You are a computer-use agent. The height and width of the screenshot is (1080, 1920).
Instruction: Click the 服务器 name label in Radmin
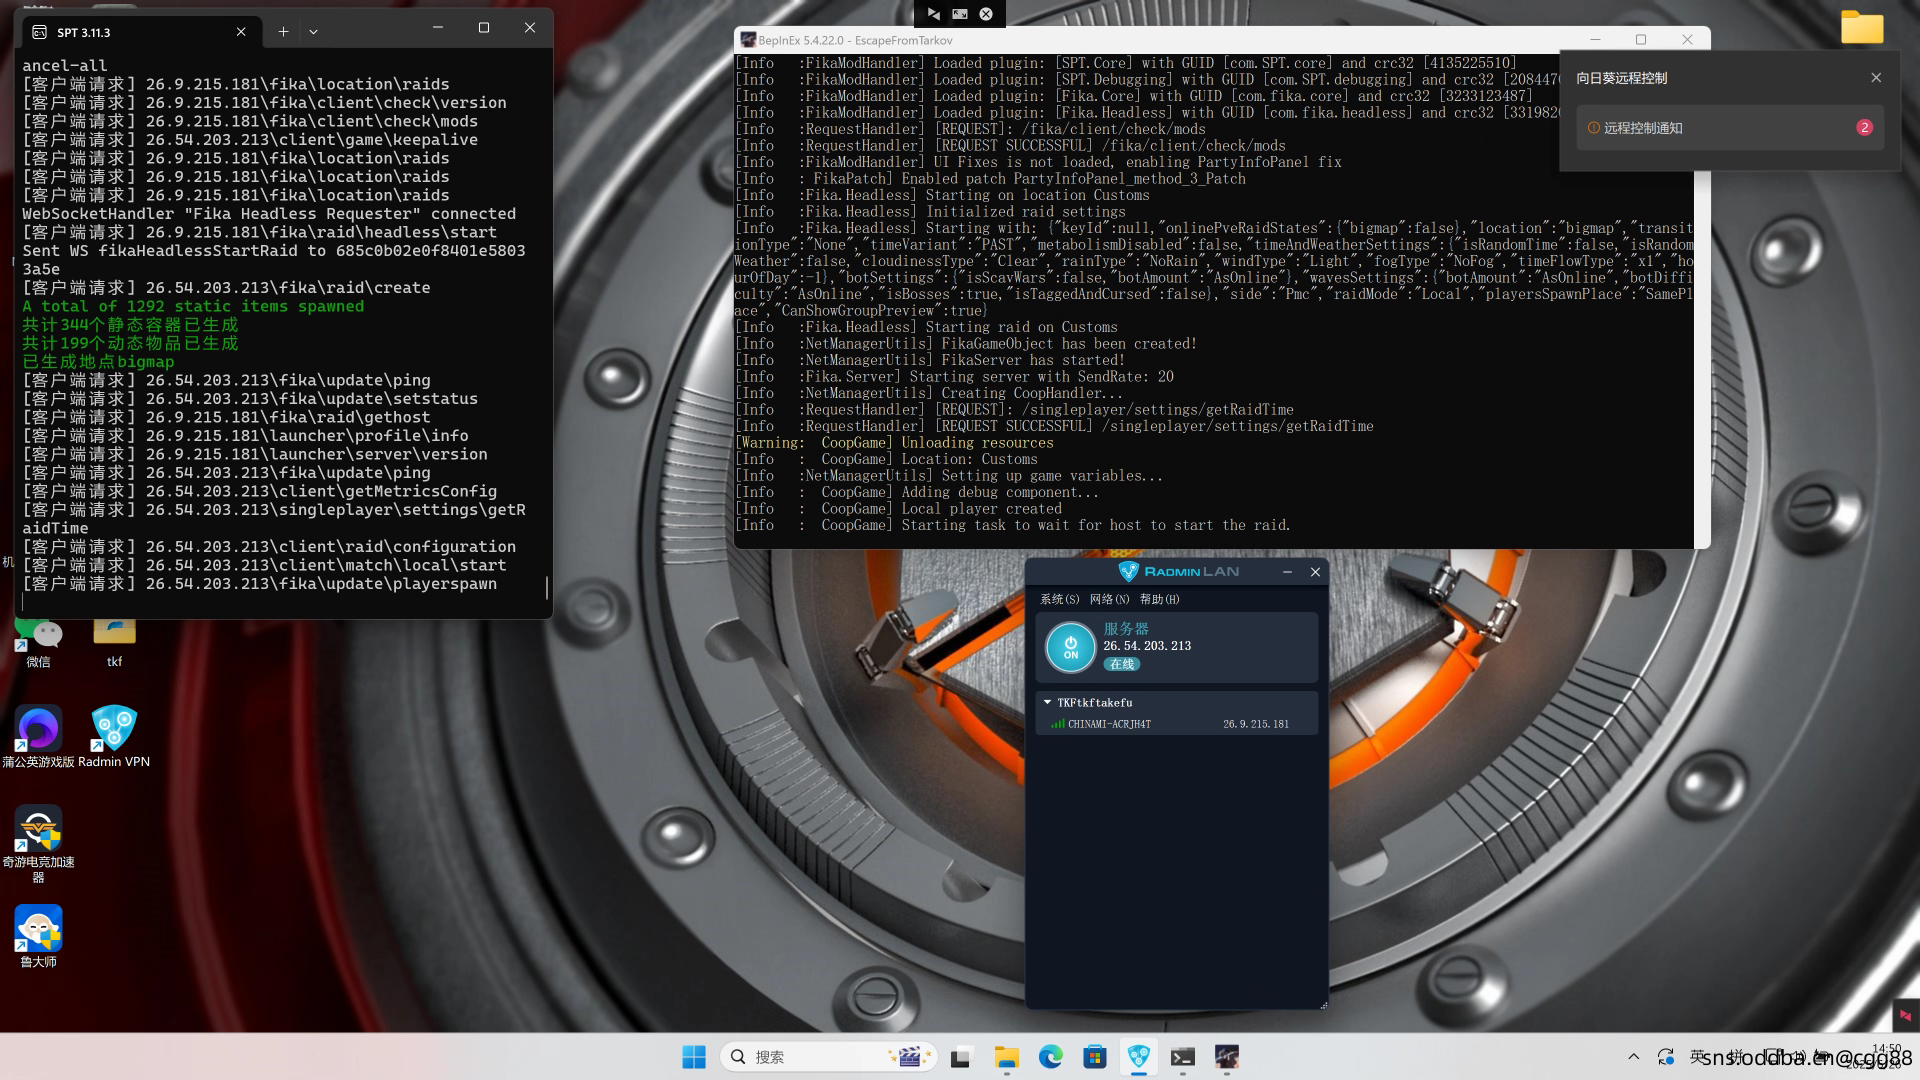coord(1126,628)
